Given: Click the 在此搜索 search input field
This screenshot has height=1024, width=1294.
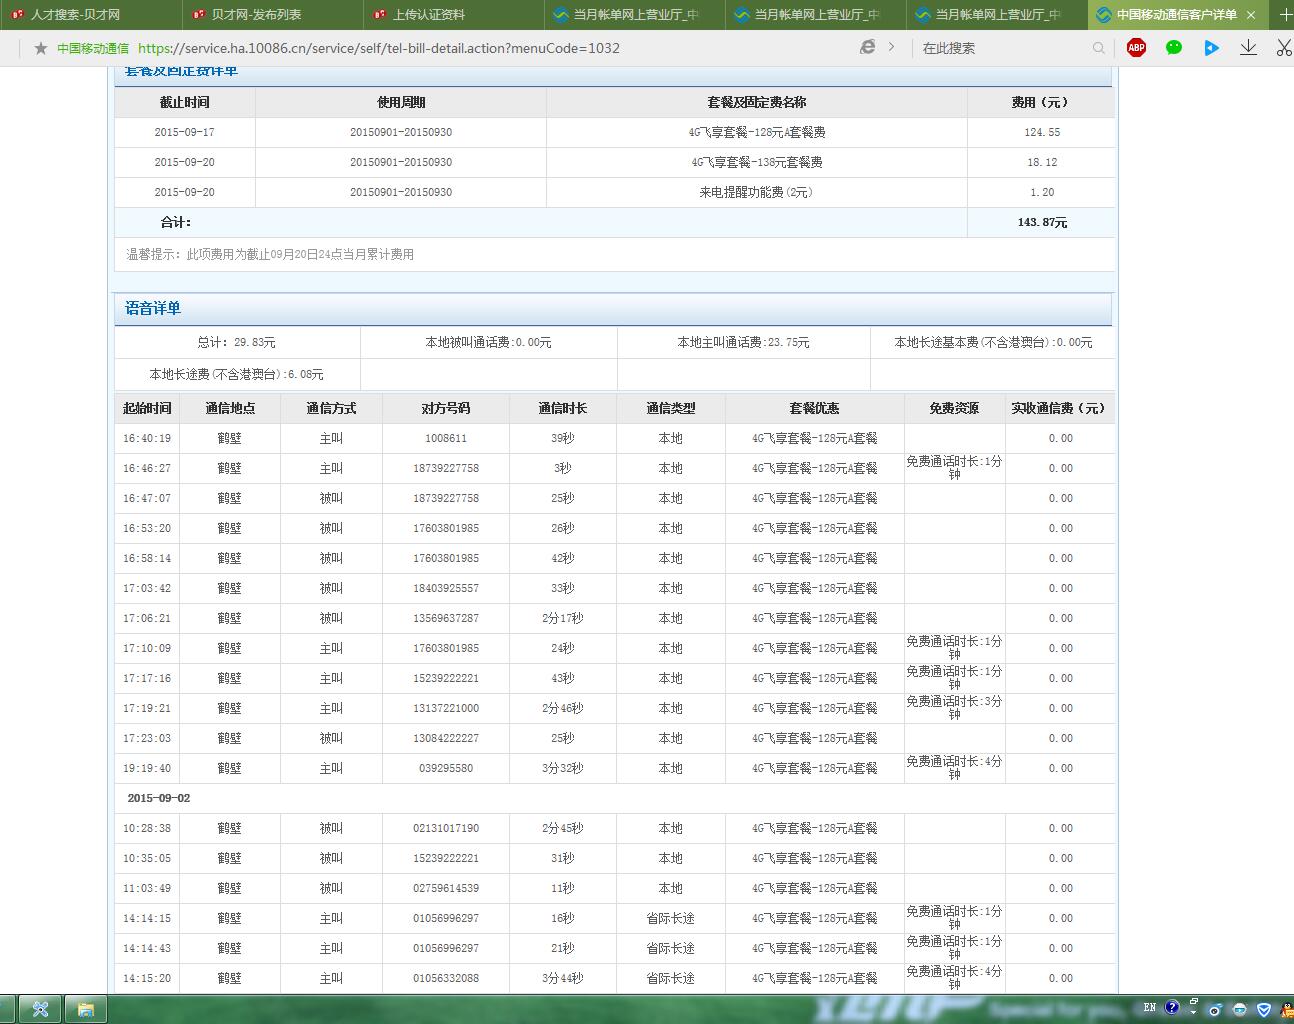Looking at the screenshot, I should (1000, 48).
